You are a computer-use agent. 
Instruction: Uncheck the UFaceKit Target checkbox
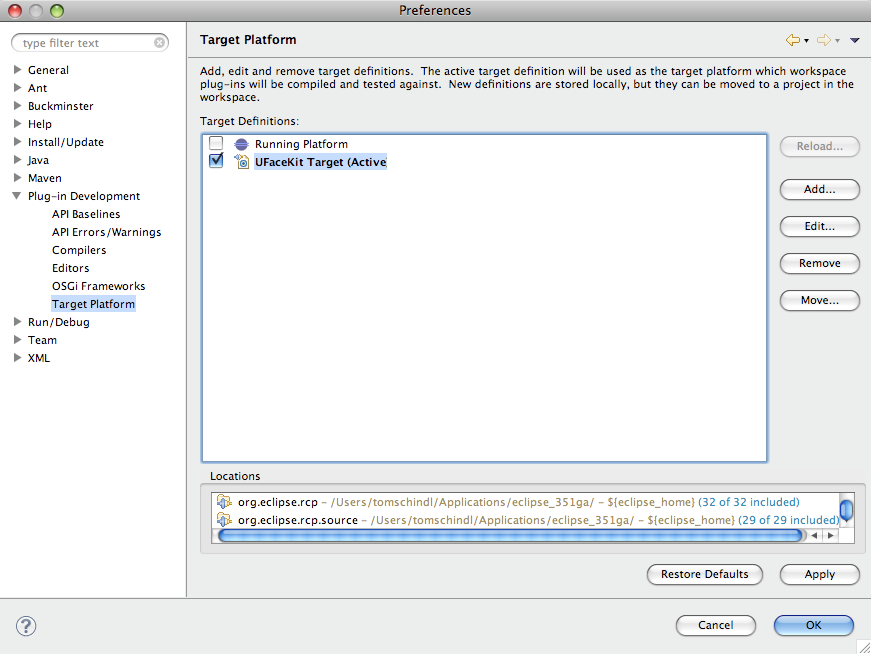click(216, 161)
